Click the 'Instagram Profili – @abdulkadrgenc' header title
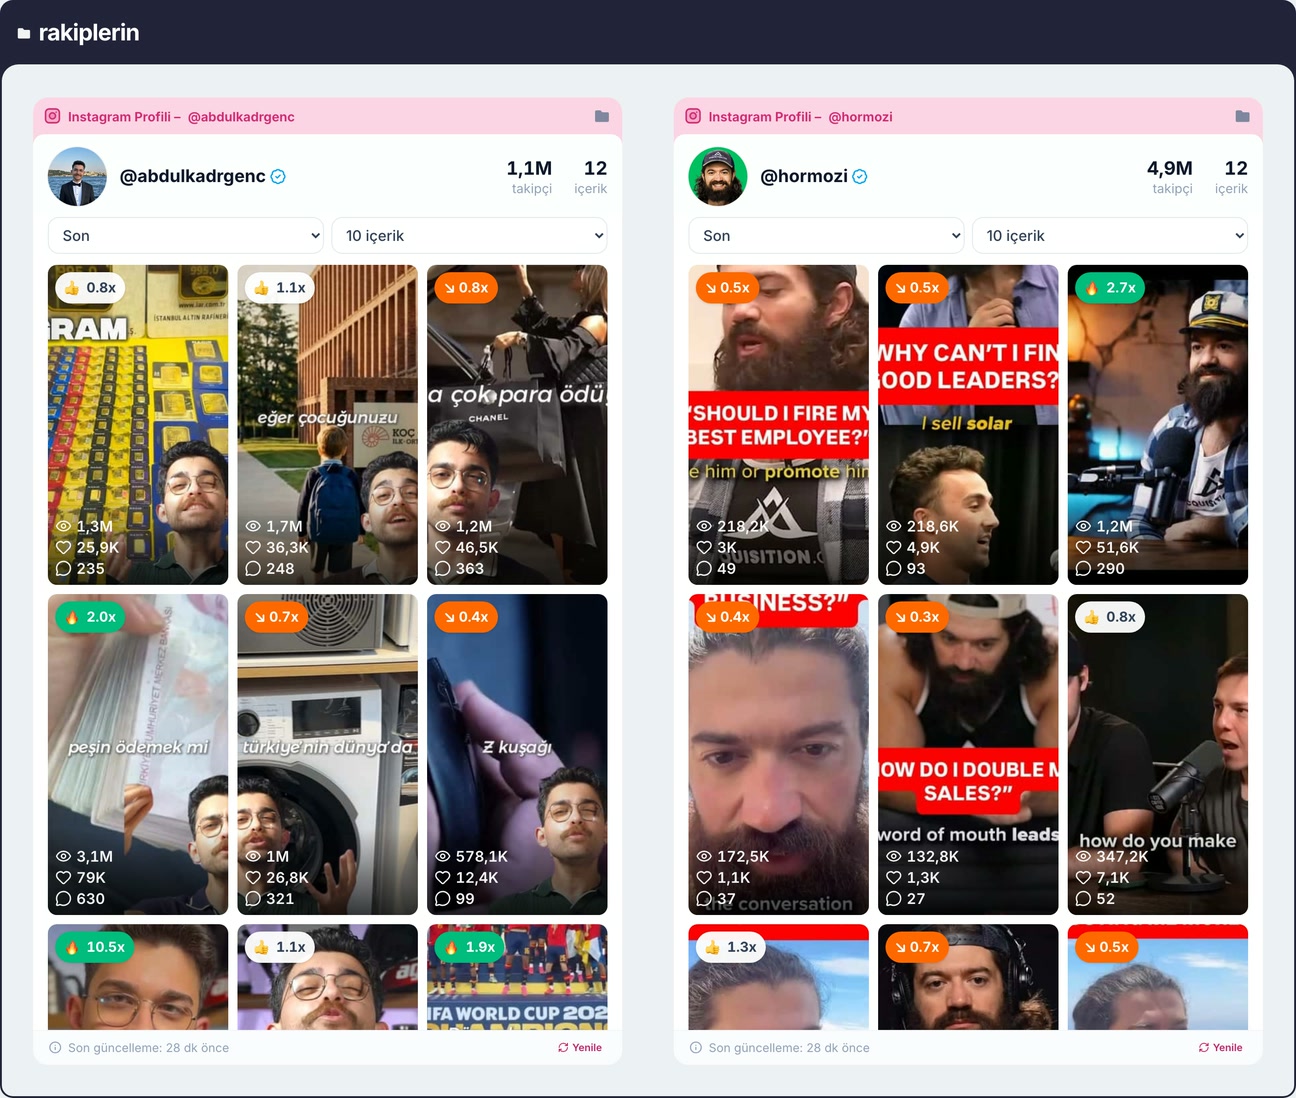 tap(181, 117)
